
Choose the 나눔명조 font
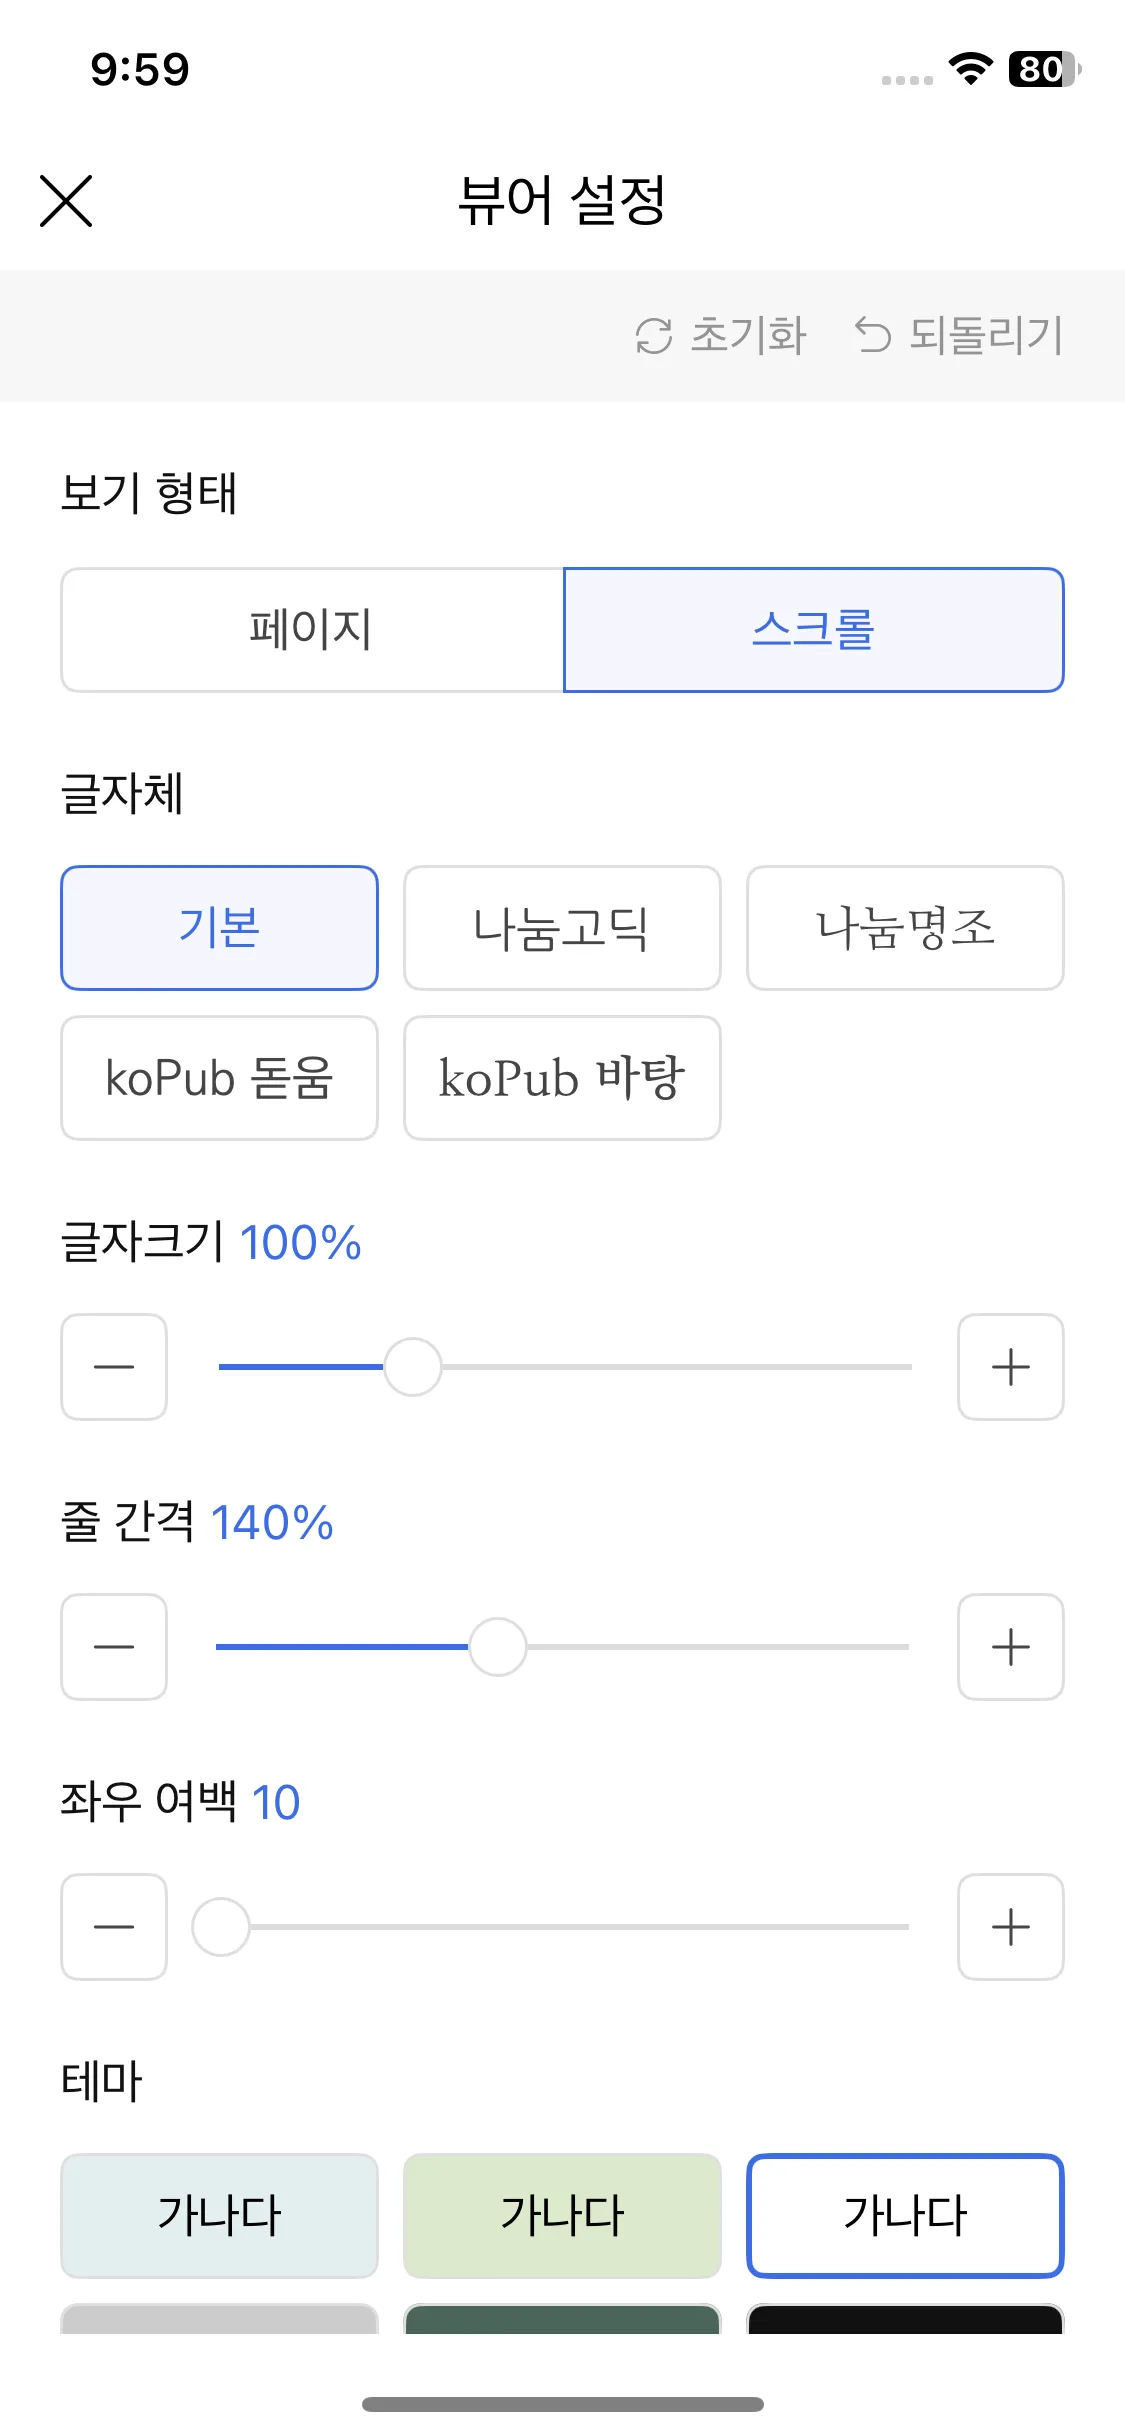(905, 928)
